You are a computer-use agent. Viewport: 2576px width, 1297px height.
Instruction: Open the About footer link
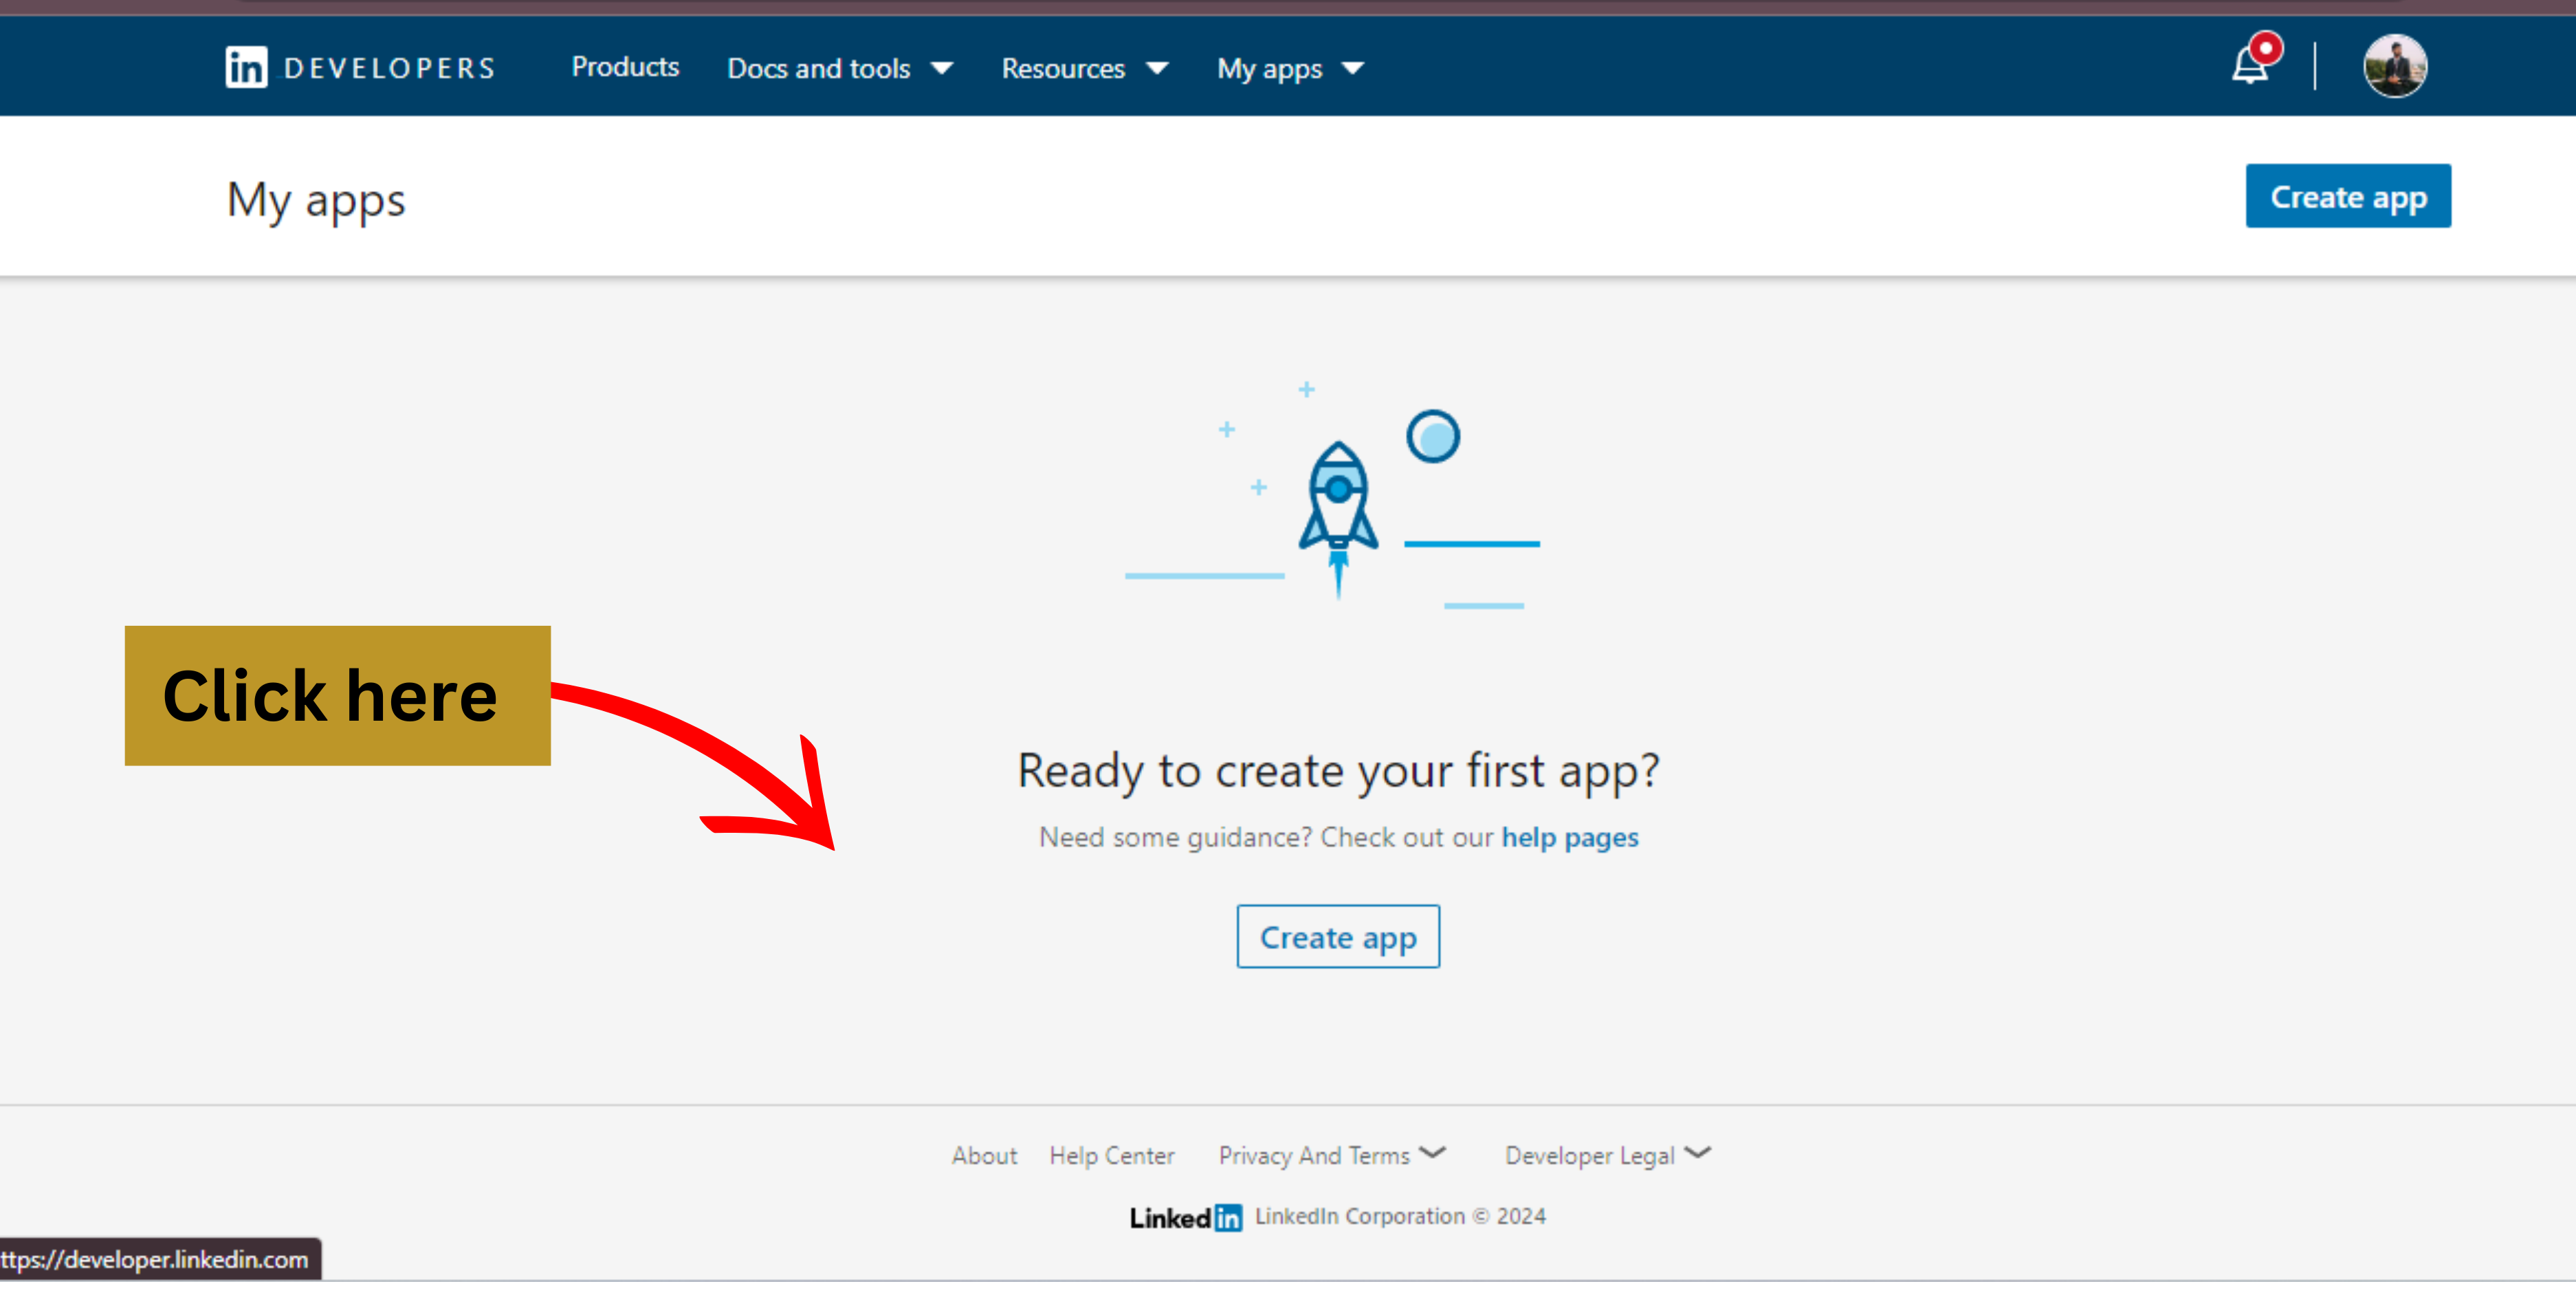click(984, 1155)
